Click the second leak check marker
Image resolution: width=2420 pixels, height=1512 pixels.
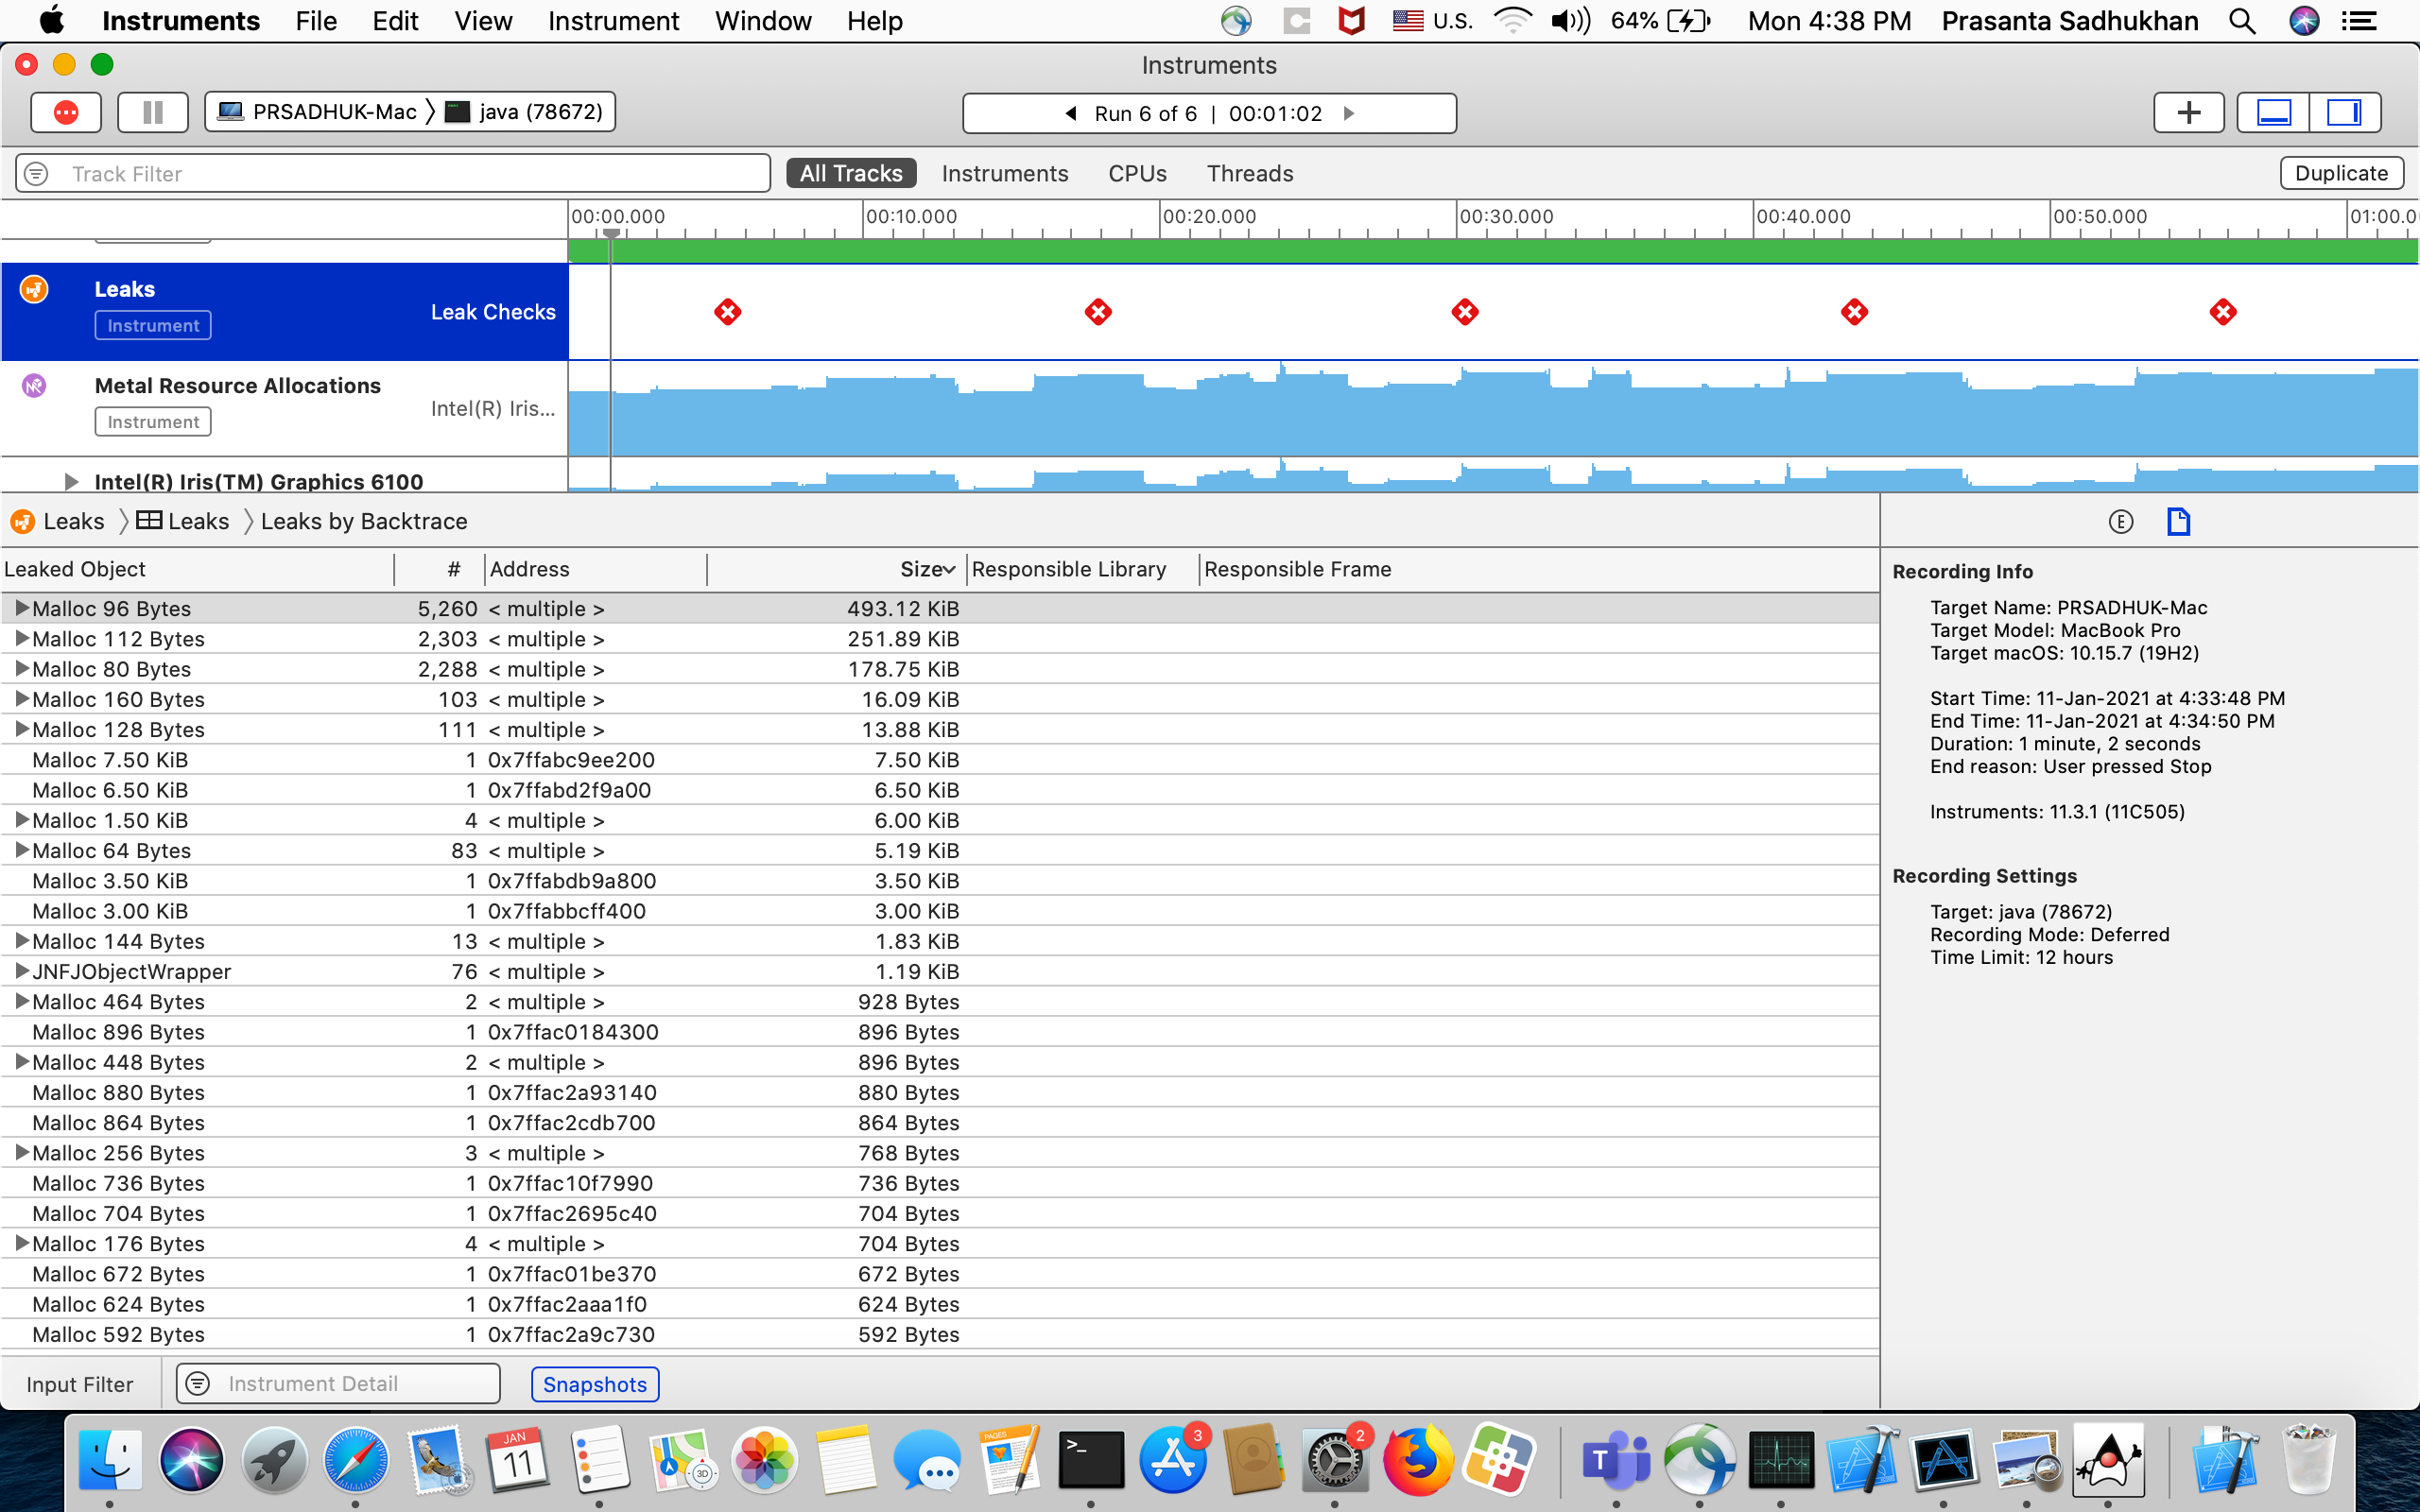click(1098, 312)
